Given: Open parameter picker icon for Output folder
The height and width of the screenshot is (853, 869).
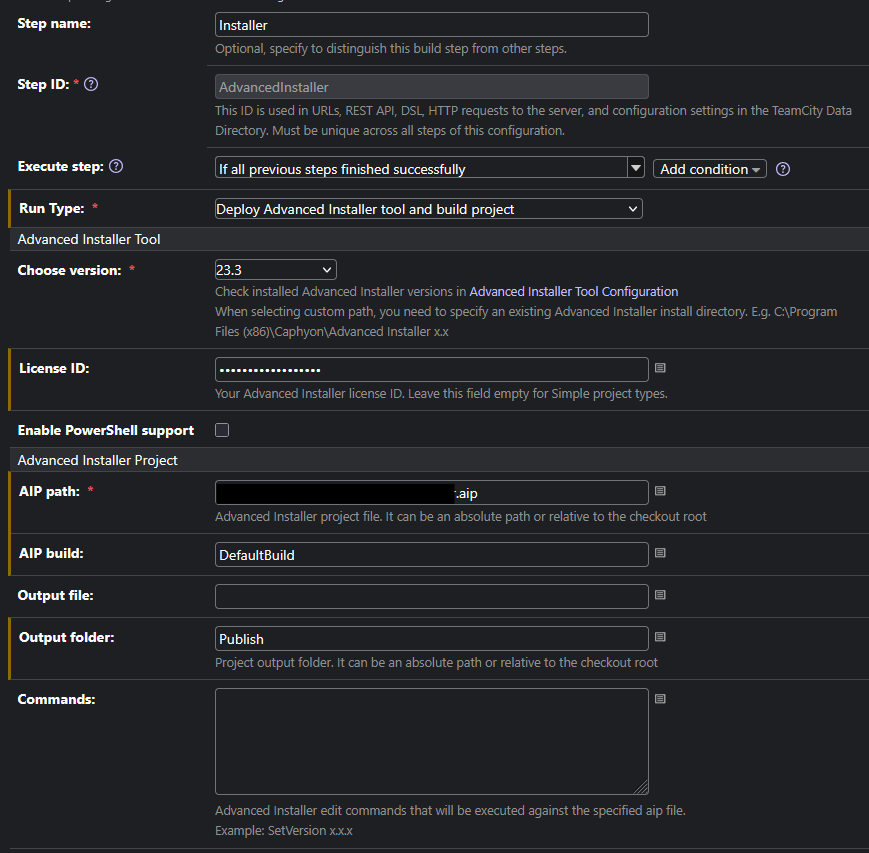Looking at the screenshot, I should pyautogui.click(x=660, y=637).
